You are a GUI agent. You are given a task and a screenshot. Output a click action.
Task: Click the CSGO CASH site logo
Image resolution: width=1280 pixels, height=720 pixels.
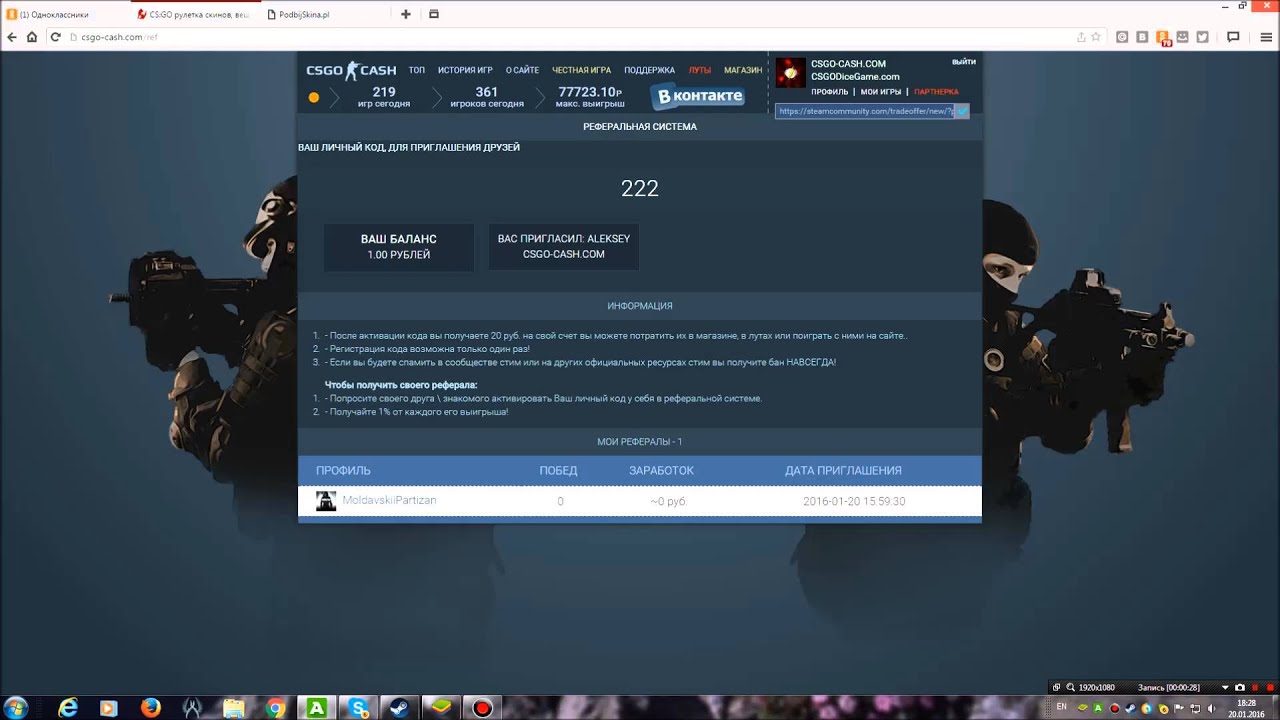tap(351, 70)
